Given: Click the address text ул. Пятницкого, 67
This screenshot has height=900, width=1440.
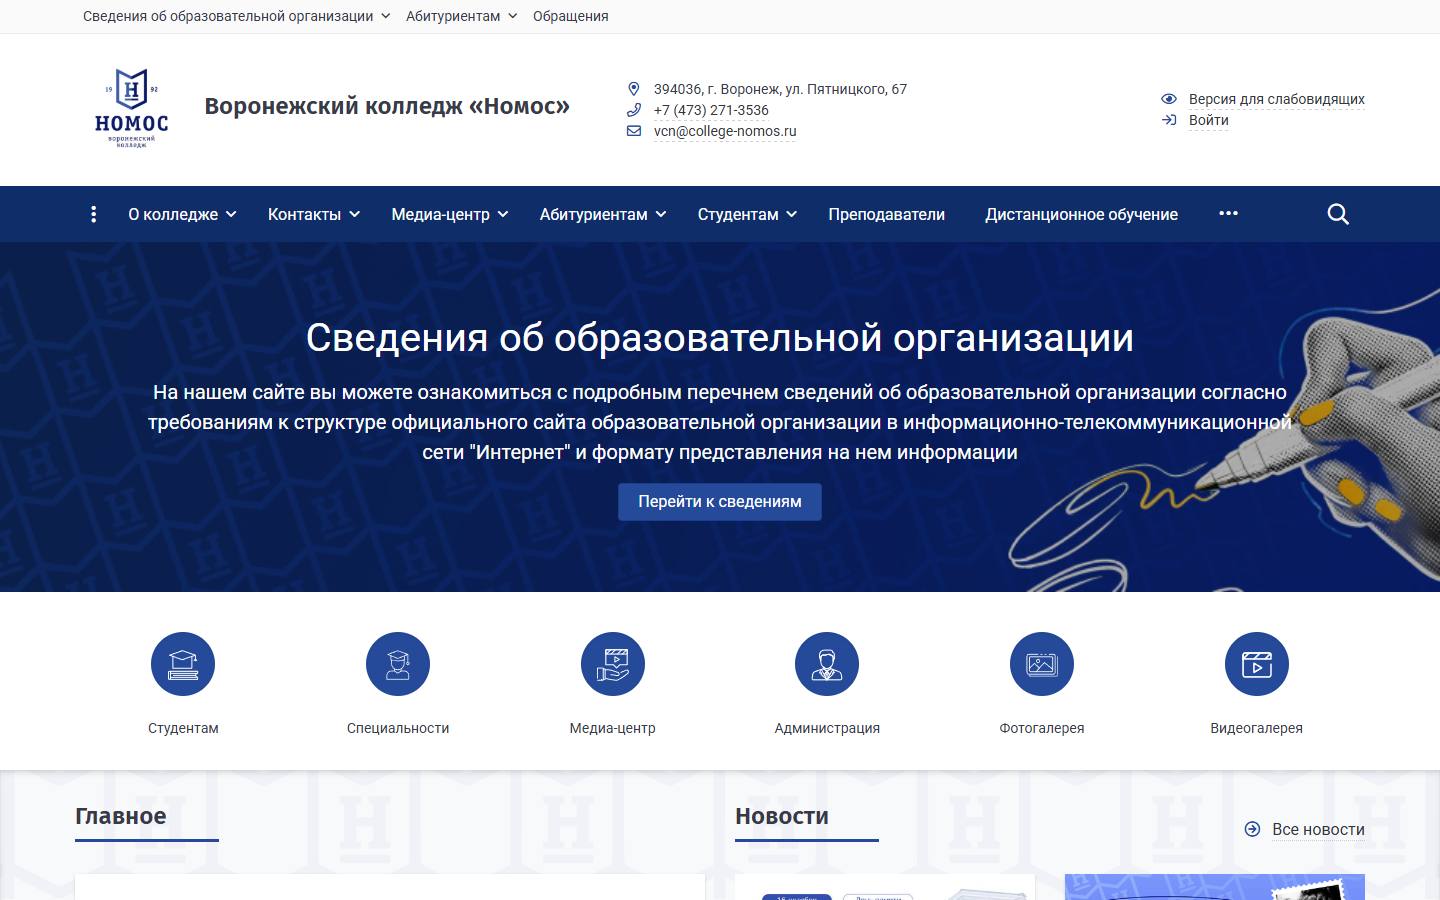Looking at the screenshot, I should pos(846,89).
